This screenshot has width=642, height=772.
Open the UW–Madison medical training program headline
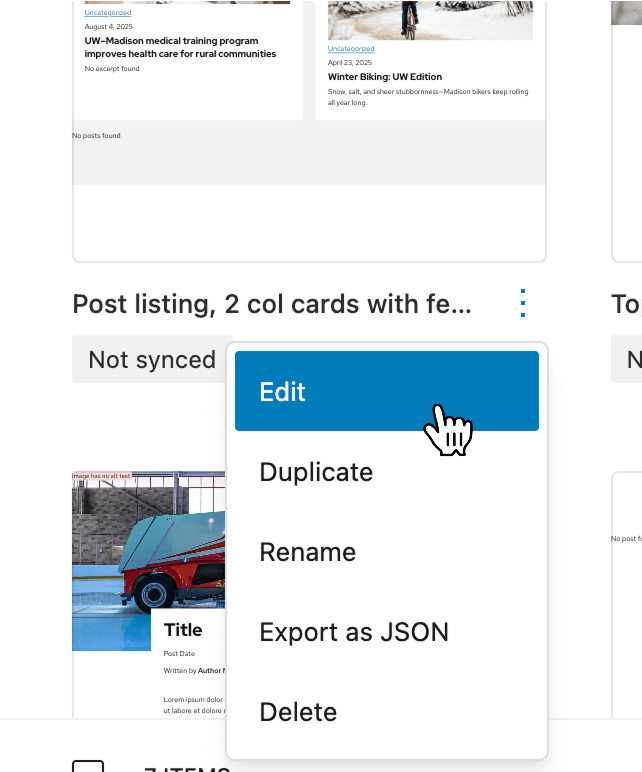(x=171, y=47)
